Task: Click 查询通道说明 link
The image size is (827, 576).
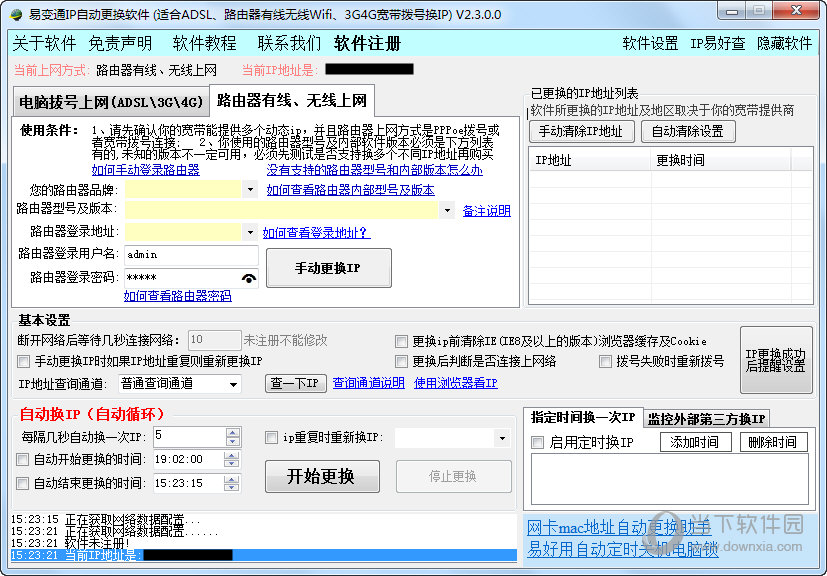Action: click(369, 383)
